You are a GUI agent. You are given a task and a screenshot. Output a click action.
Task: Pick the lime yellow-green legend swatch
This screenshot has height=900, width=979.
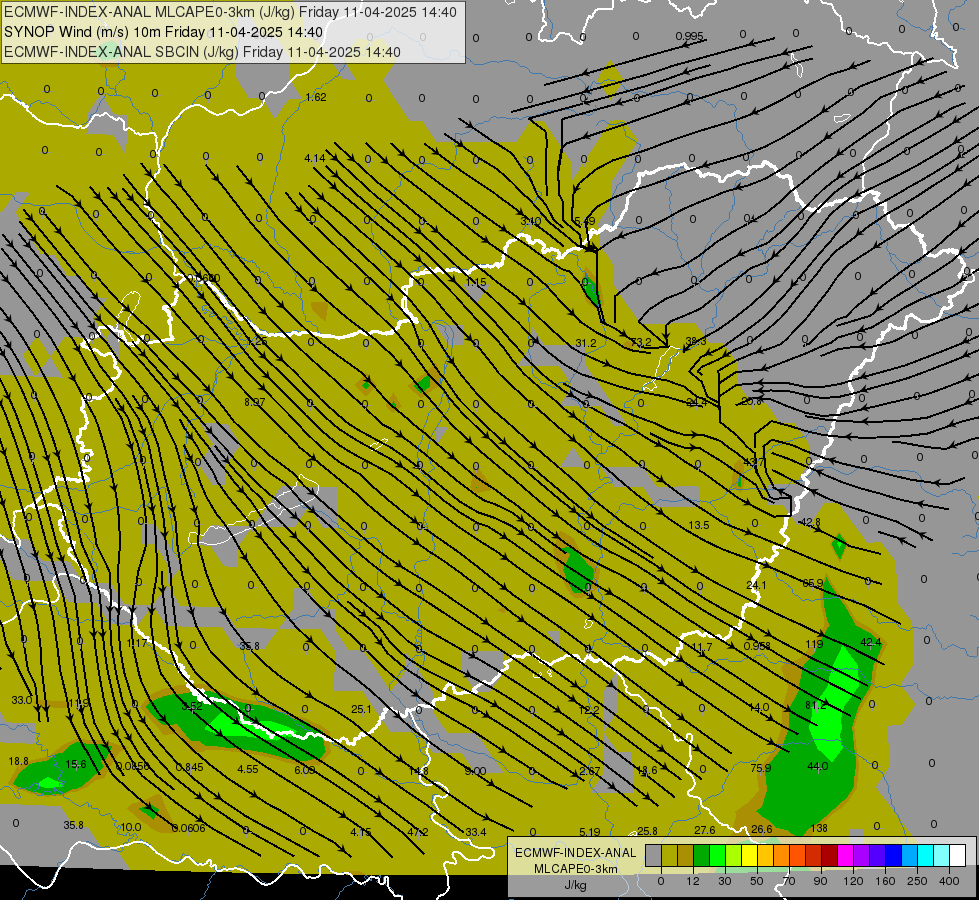[x=734, y=856]
